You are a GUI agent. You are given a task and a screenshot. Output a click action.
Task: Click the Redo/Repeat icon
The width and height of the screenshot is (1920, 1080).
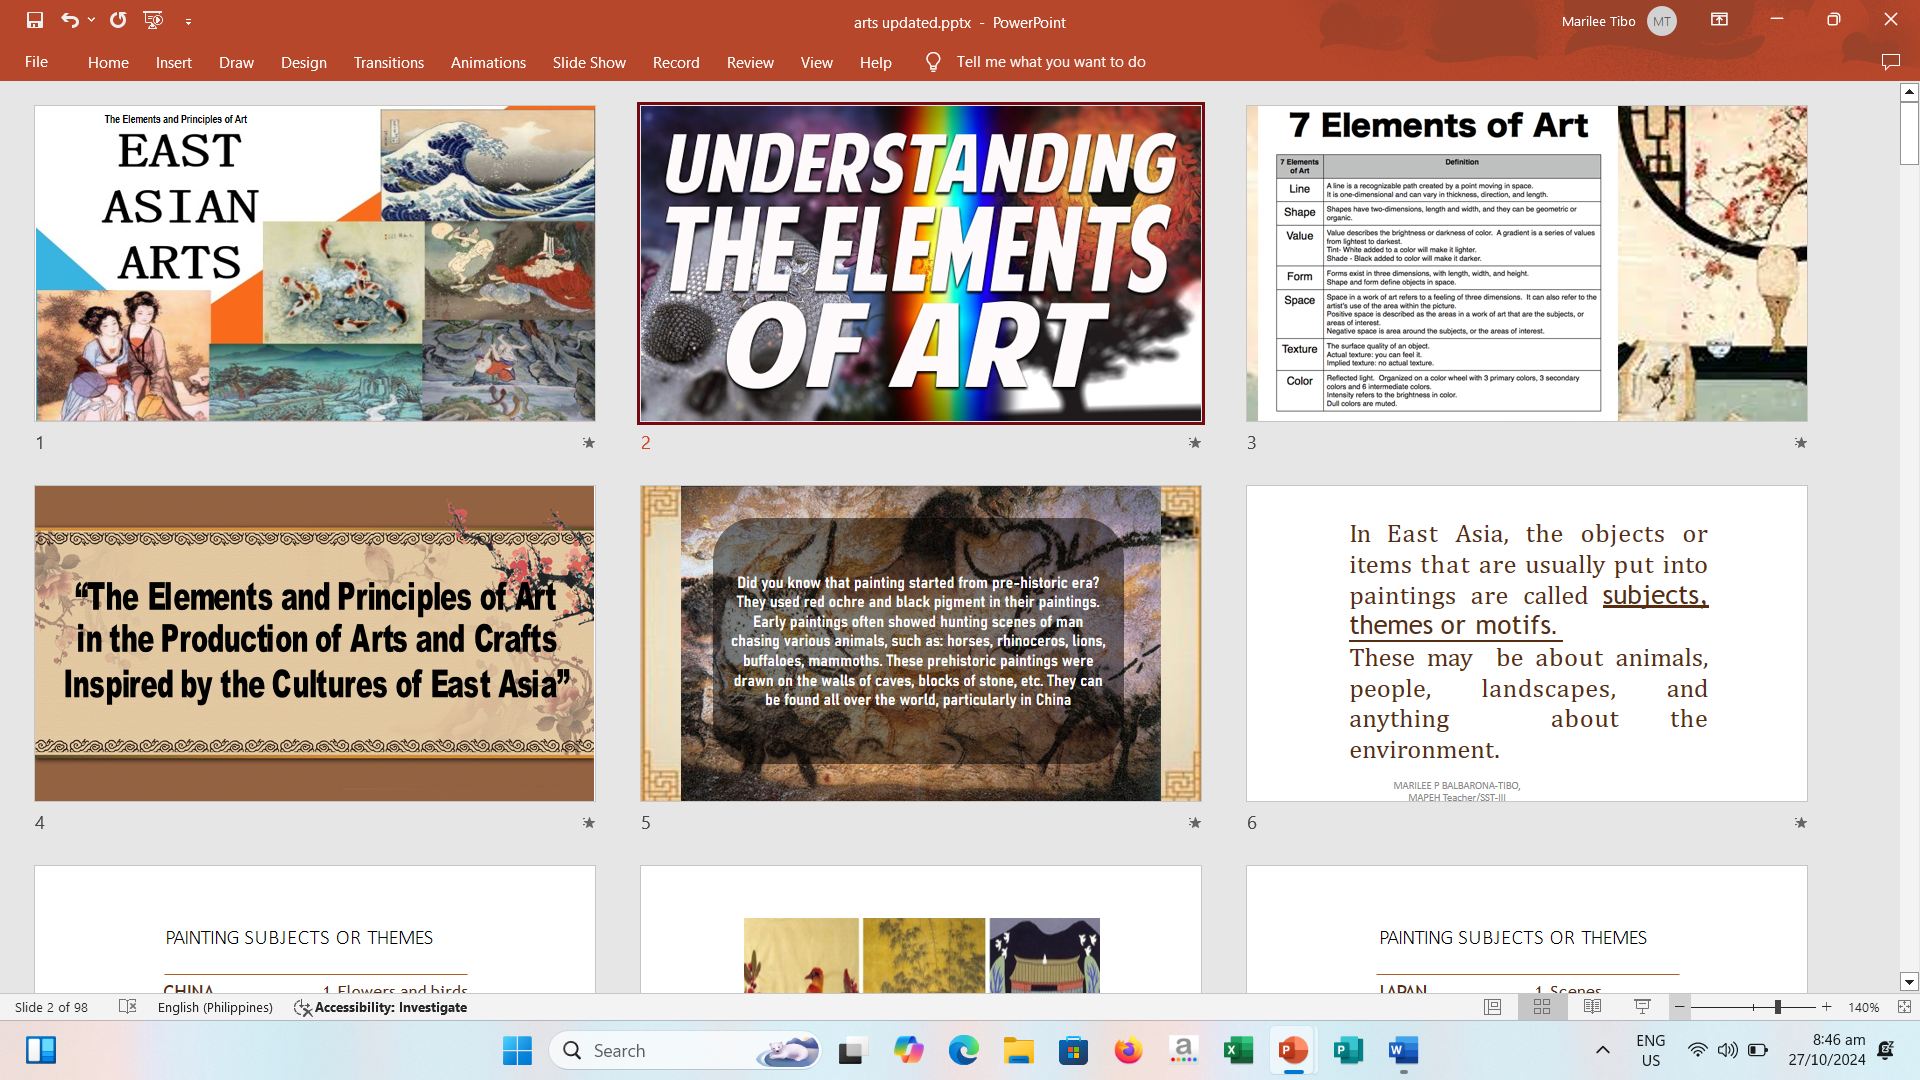point(118,20)
